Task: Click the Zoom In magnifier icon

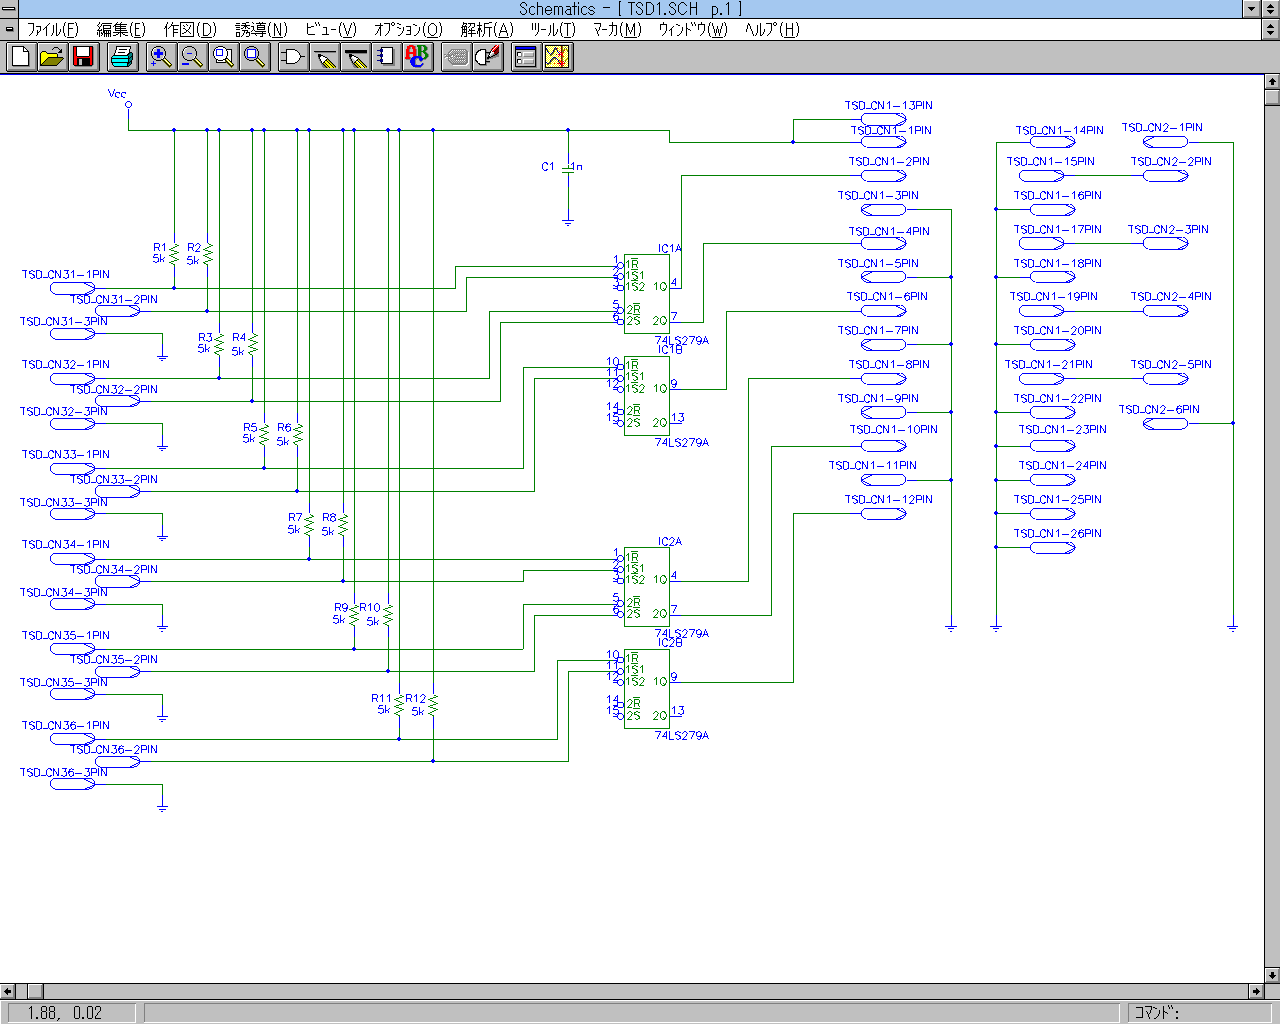Action: tap(160, 57)
